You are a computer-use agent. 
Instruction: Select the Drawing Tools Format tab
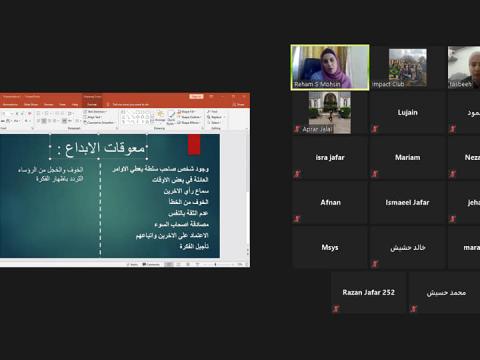[92, 105]
